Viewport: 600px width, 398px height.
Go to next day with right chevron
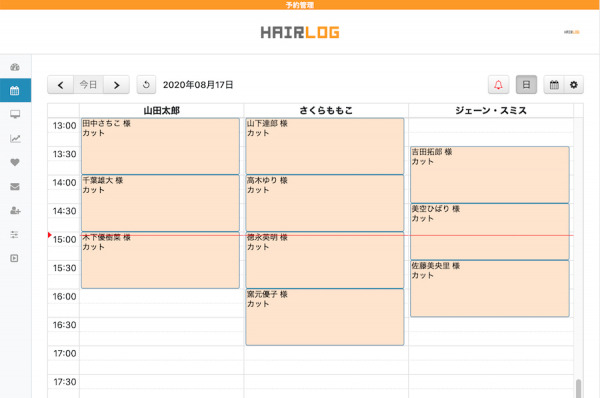point(116,85)
